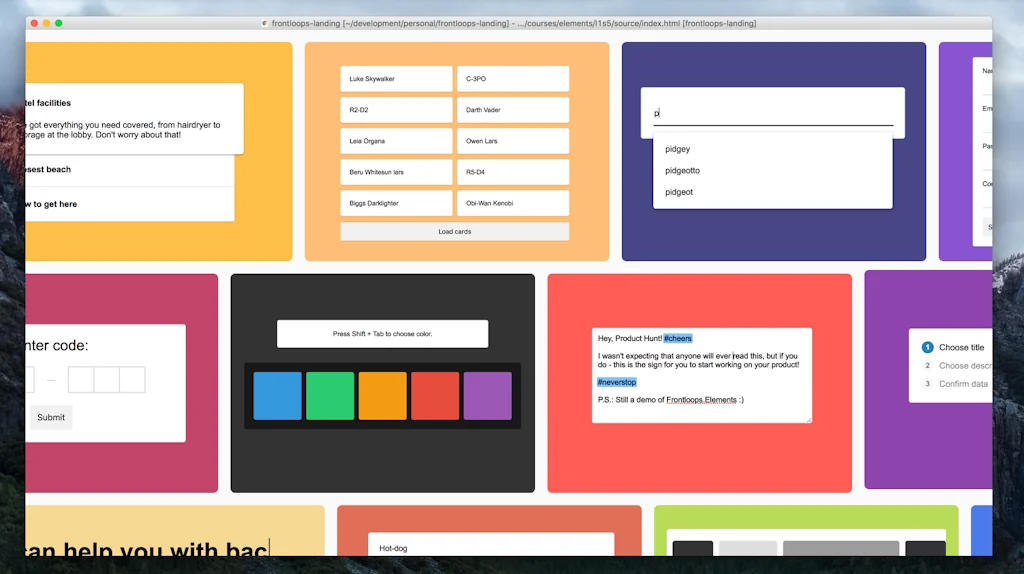Close the frontloops-landing window
The image size is (1024, 574).
[x=35, y=23]
